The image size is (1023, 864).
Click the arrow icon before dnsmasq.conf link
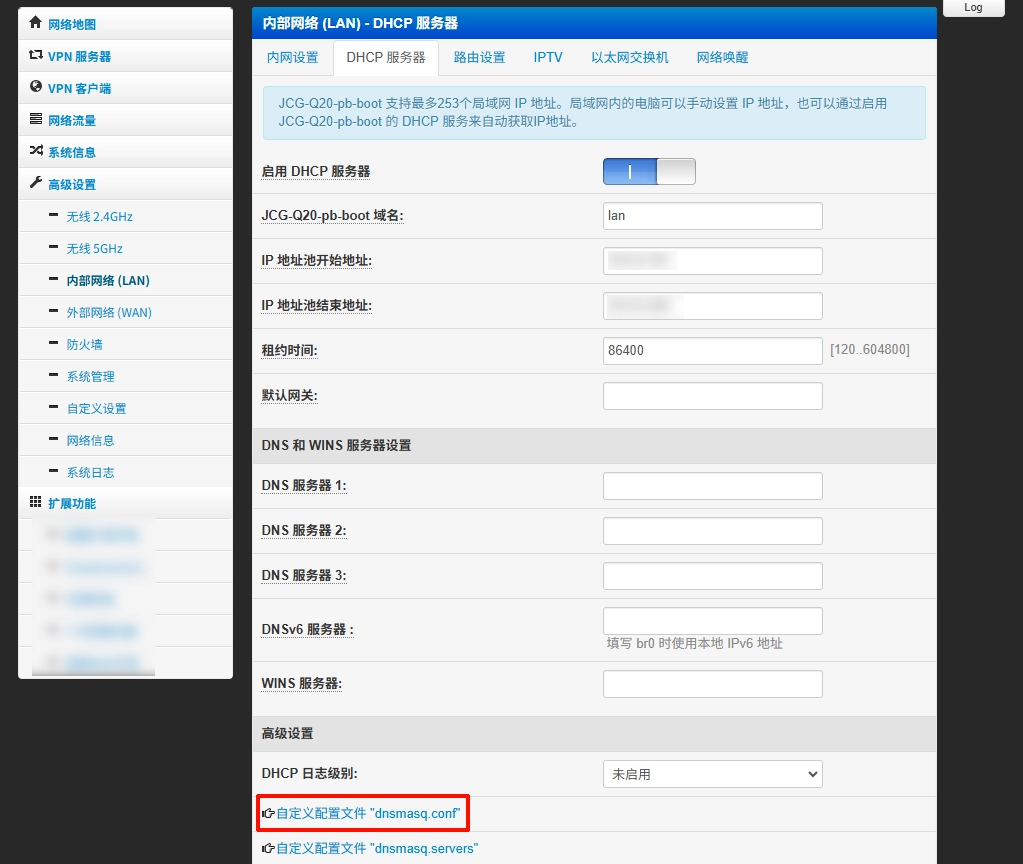(x=268, y=813)
